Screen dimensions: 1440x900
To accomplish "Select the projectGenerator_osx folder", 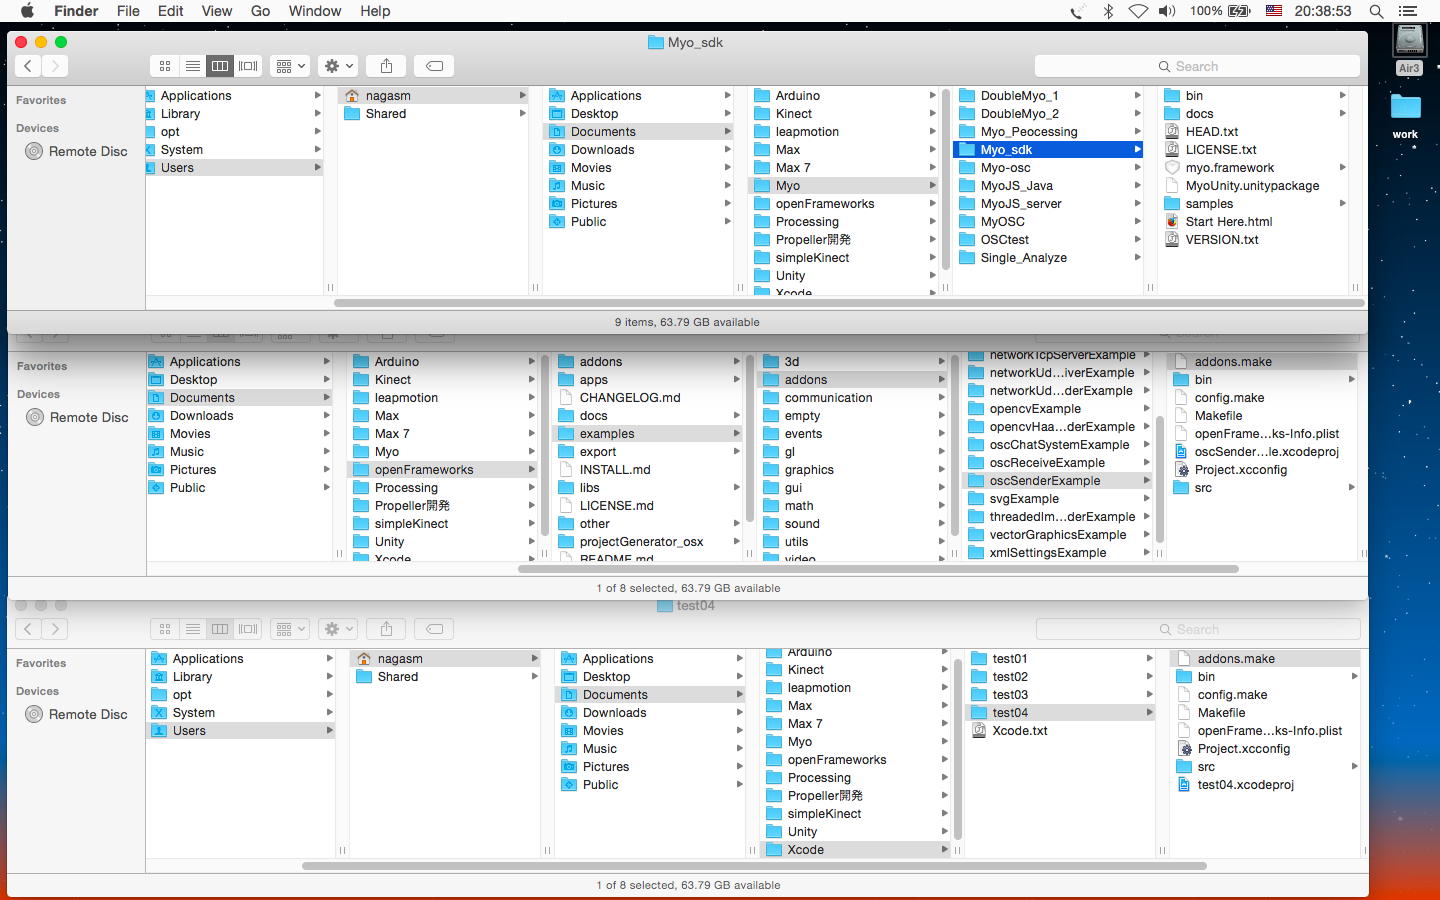I will [641, 542].
